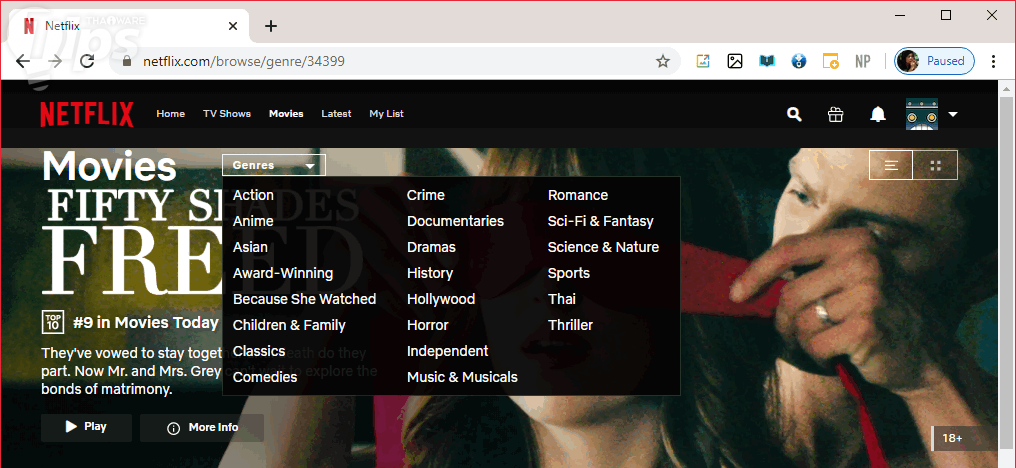Open the NP browser extension

[x=862, y=61]
